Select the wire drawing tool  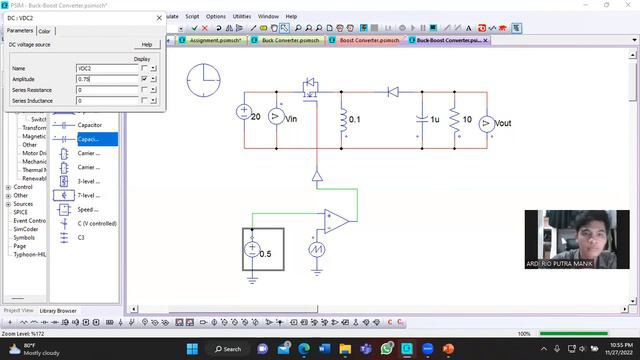pos(253,28)
